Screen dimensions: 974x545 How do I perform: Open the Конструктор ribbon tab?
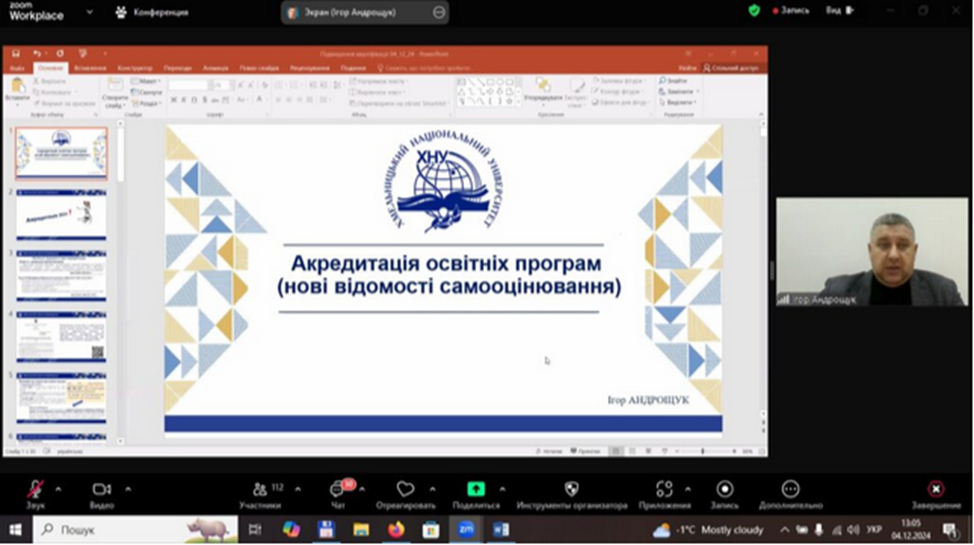(135, 68)
